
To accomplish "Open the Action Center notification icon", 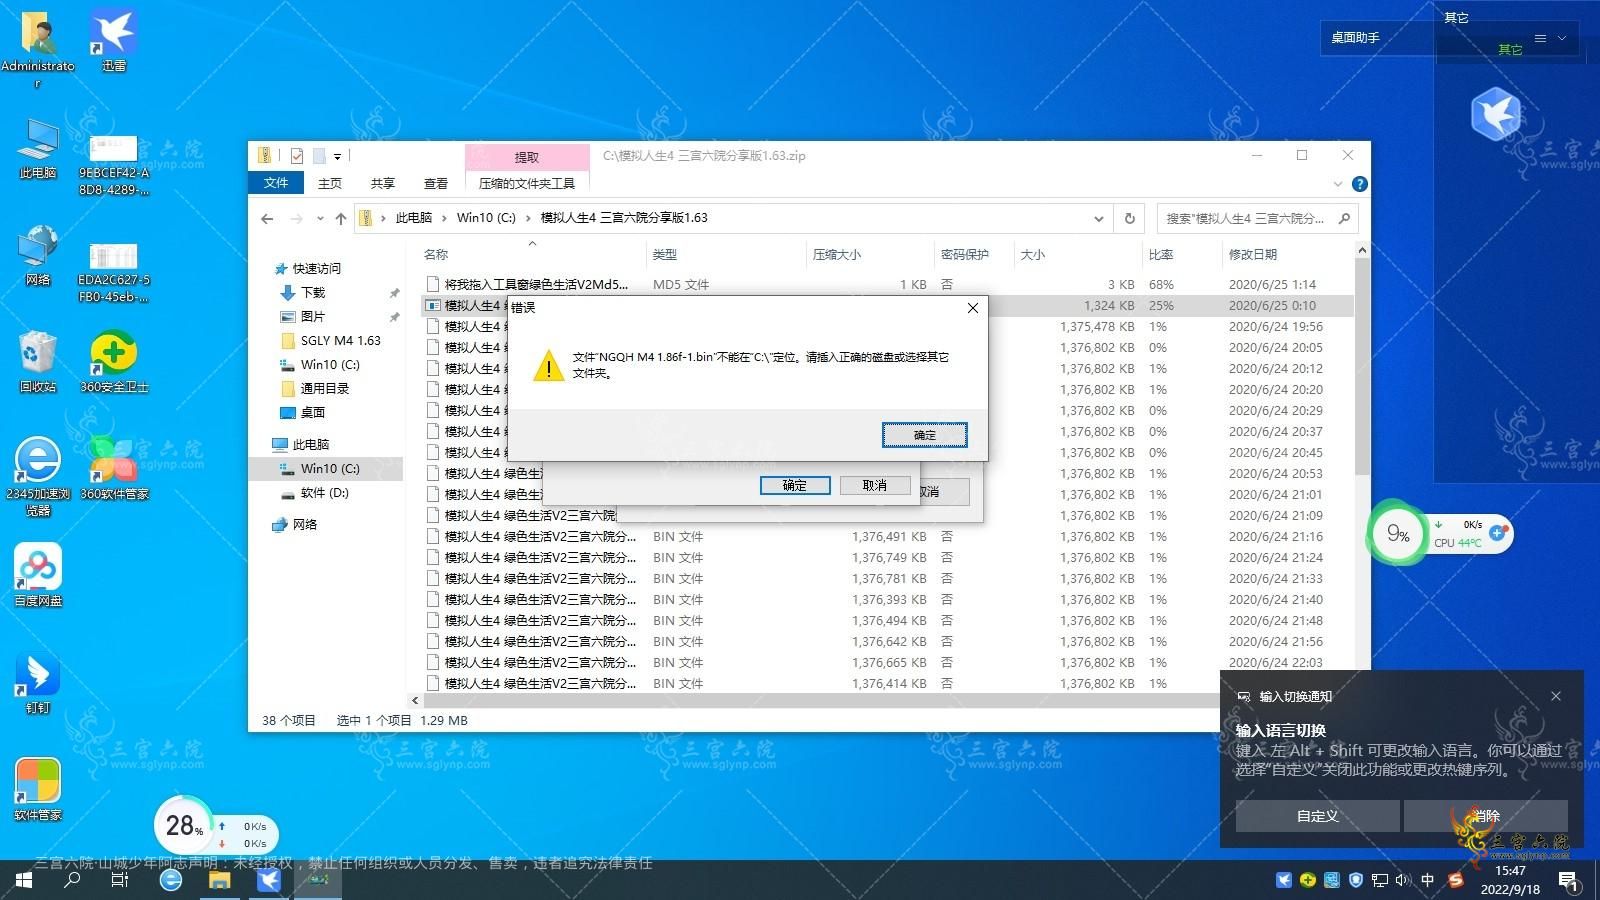I will pyautogui.click(x=1568, y=880).
